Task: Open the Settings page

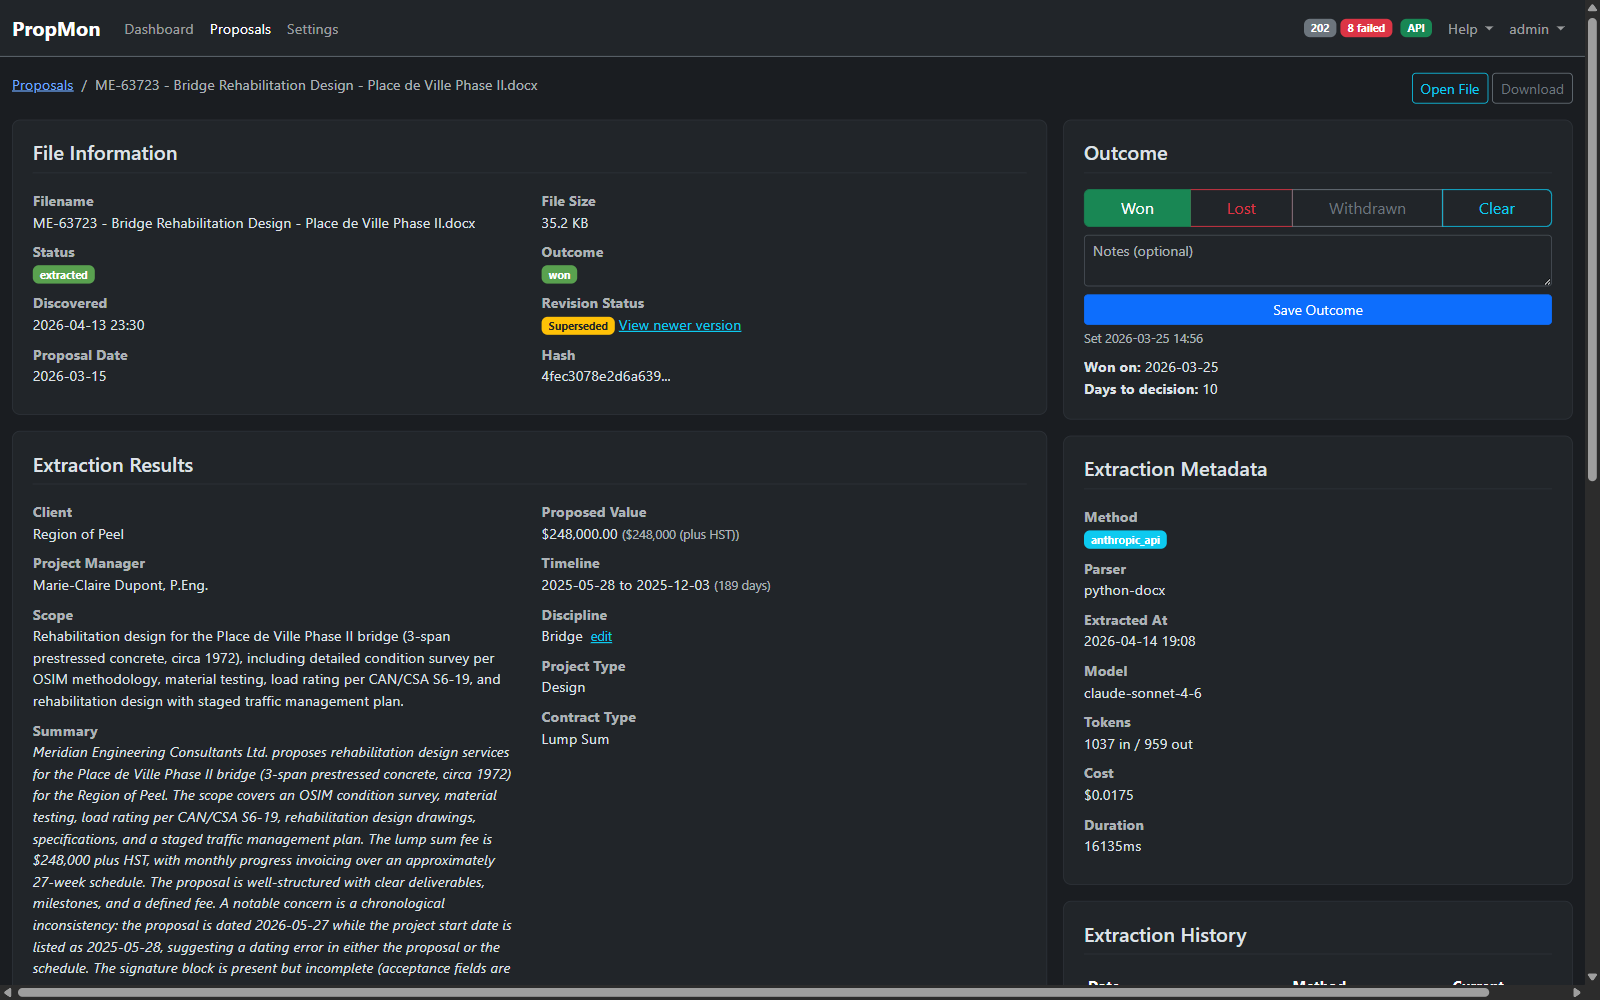Action: (x=312, y=29)
